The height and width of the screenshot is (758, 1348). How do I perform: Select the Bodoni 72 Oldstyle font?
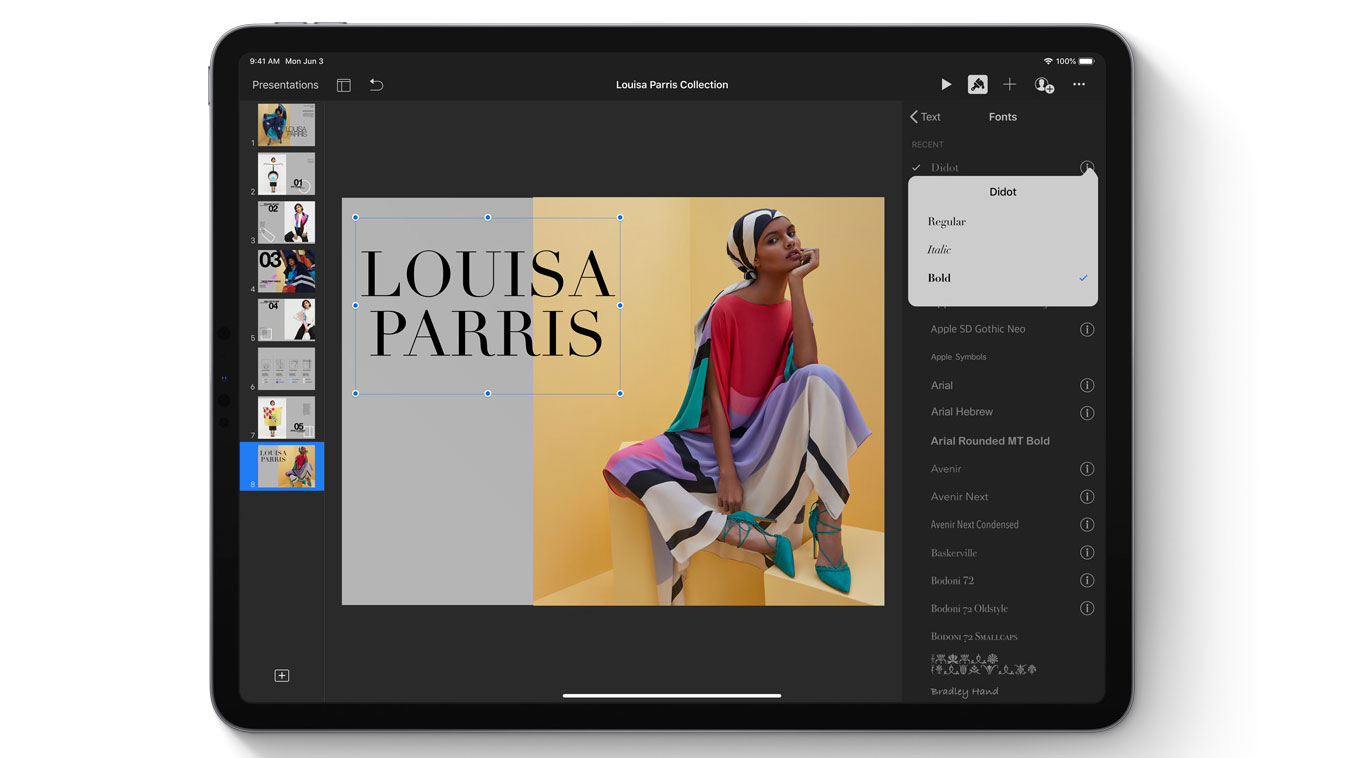(x=969, y=608)
